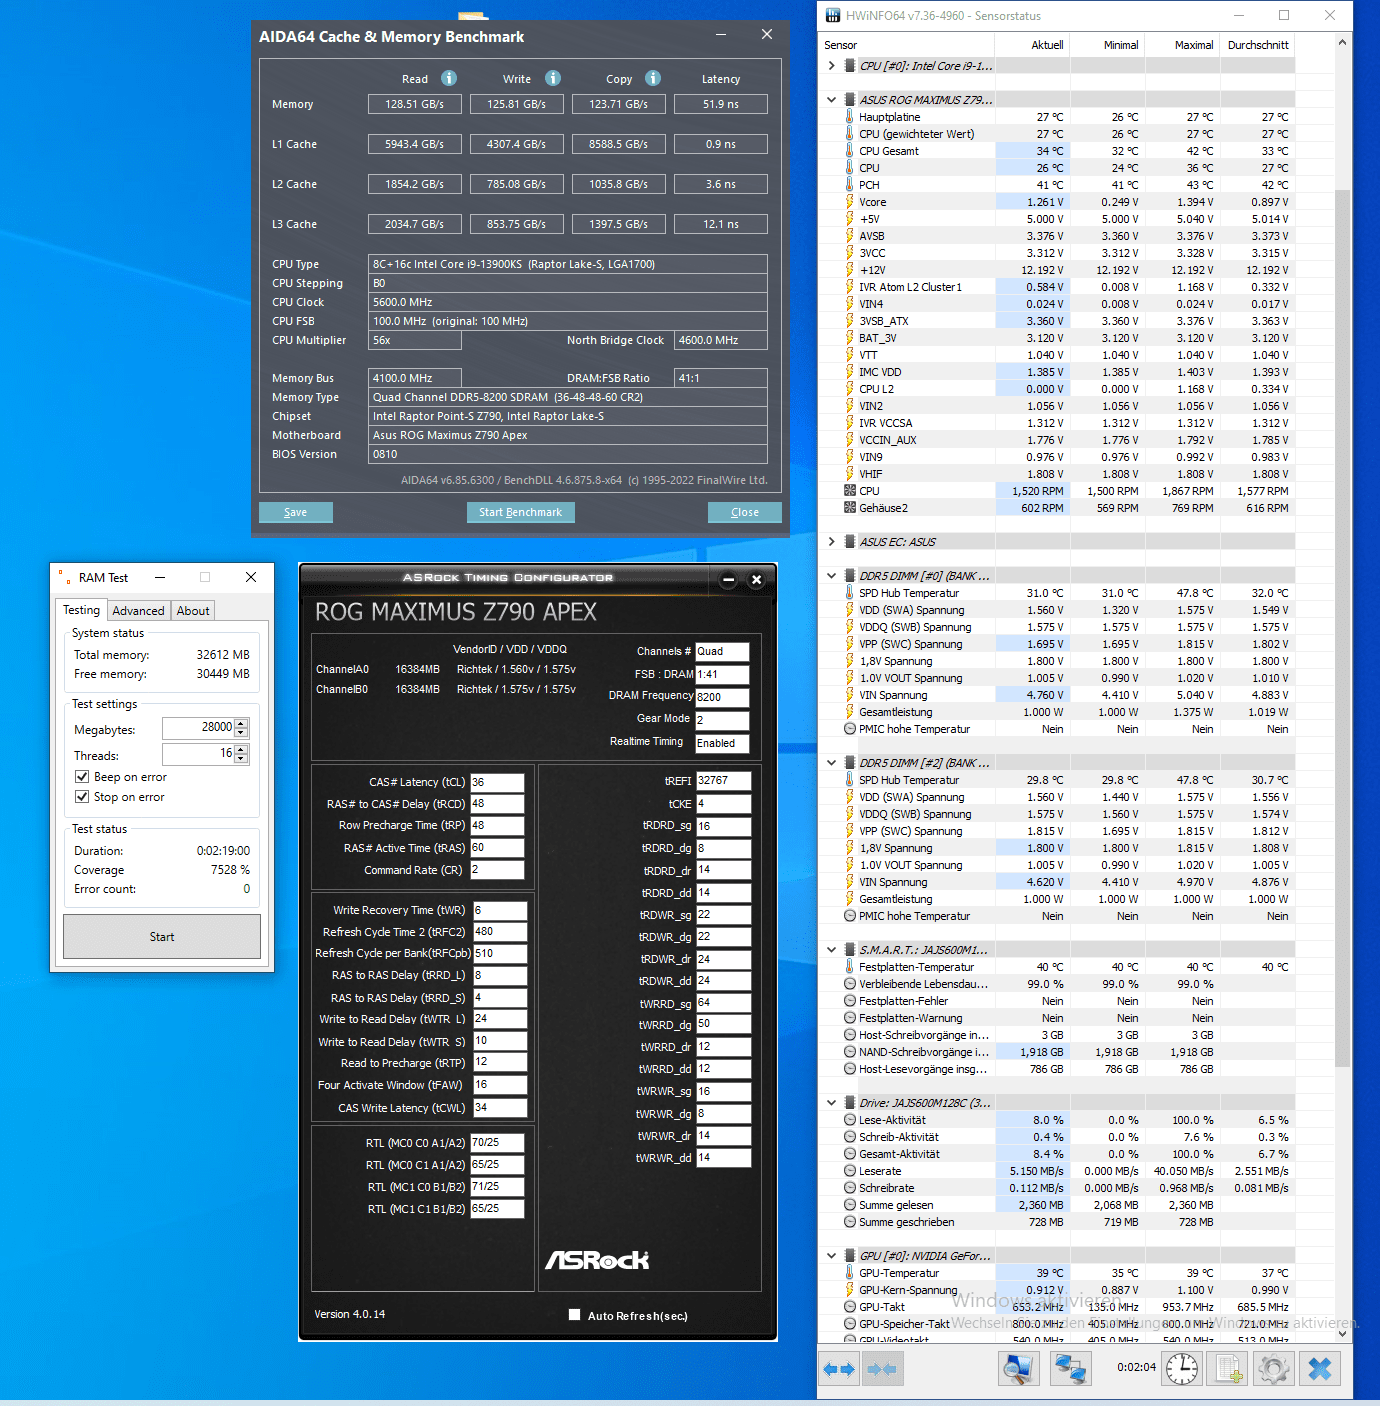Click the info icon next to Read

pyautogui.click(x=449, y=78)
